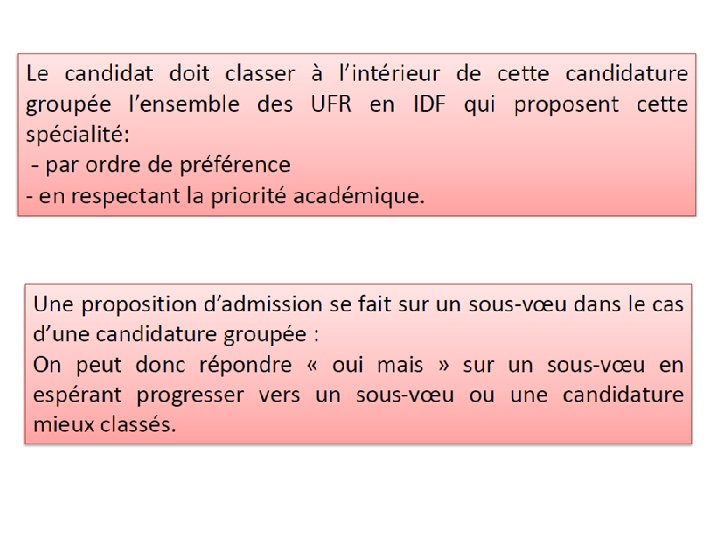Click the word 'espérant' in the lower box
This screenshot has height=540, width=720.
(x=77, y=396)
